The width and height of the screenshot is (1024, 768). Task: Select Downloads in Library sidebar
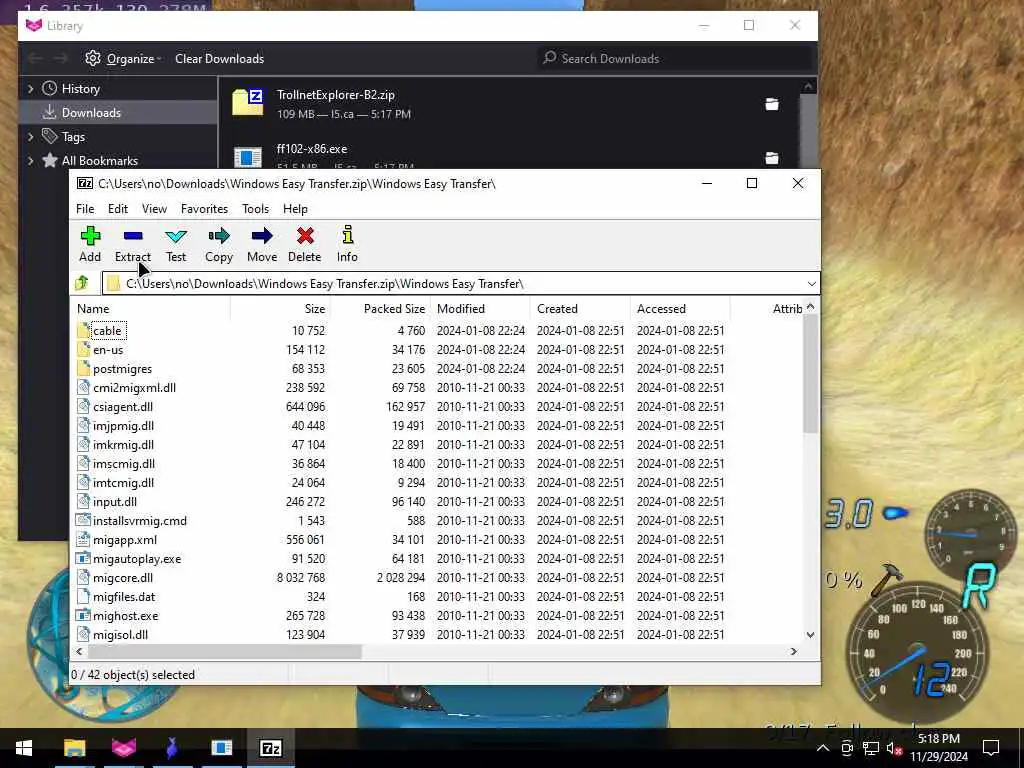point(118,112)
